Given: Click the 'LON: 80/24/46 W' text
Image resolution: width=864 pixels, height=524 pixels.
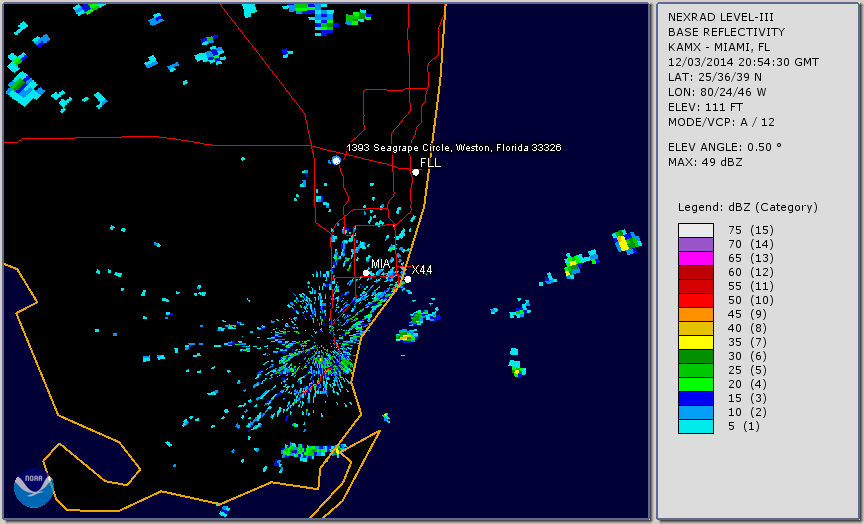Looking at the screenshot, I should [717, 92].
